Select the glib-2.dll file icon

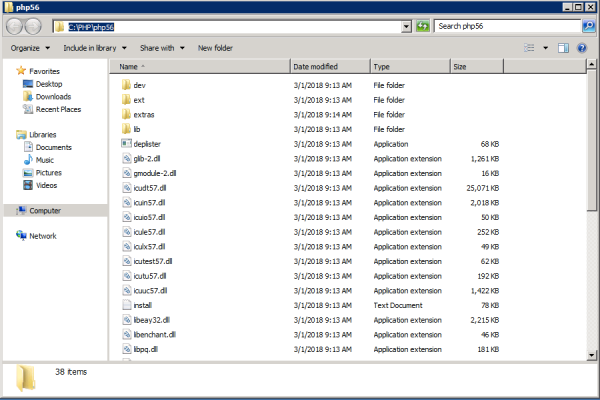127,158
